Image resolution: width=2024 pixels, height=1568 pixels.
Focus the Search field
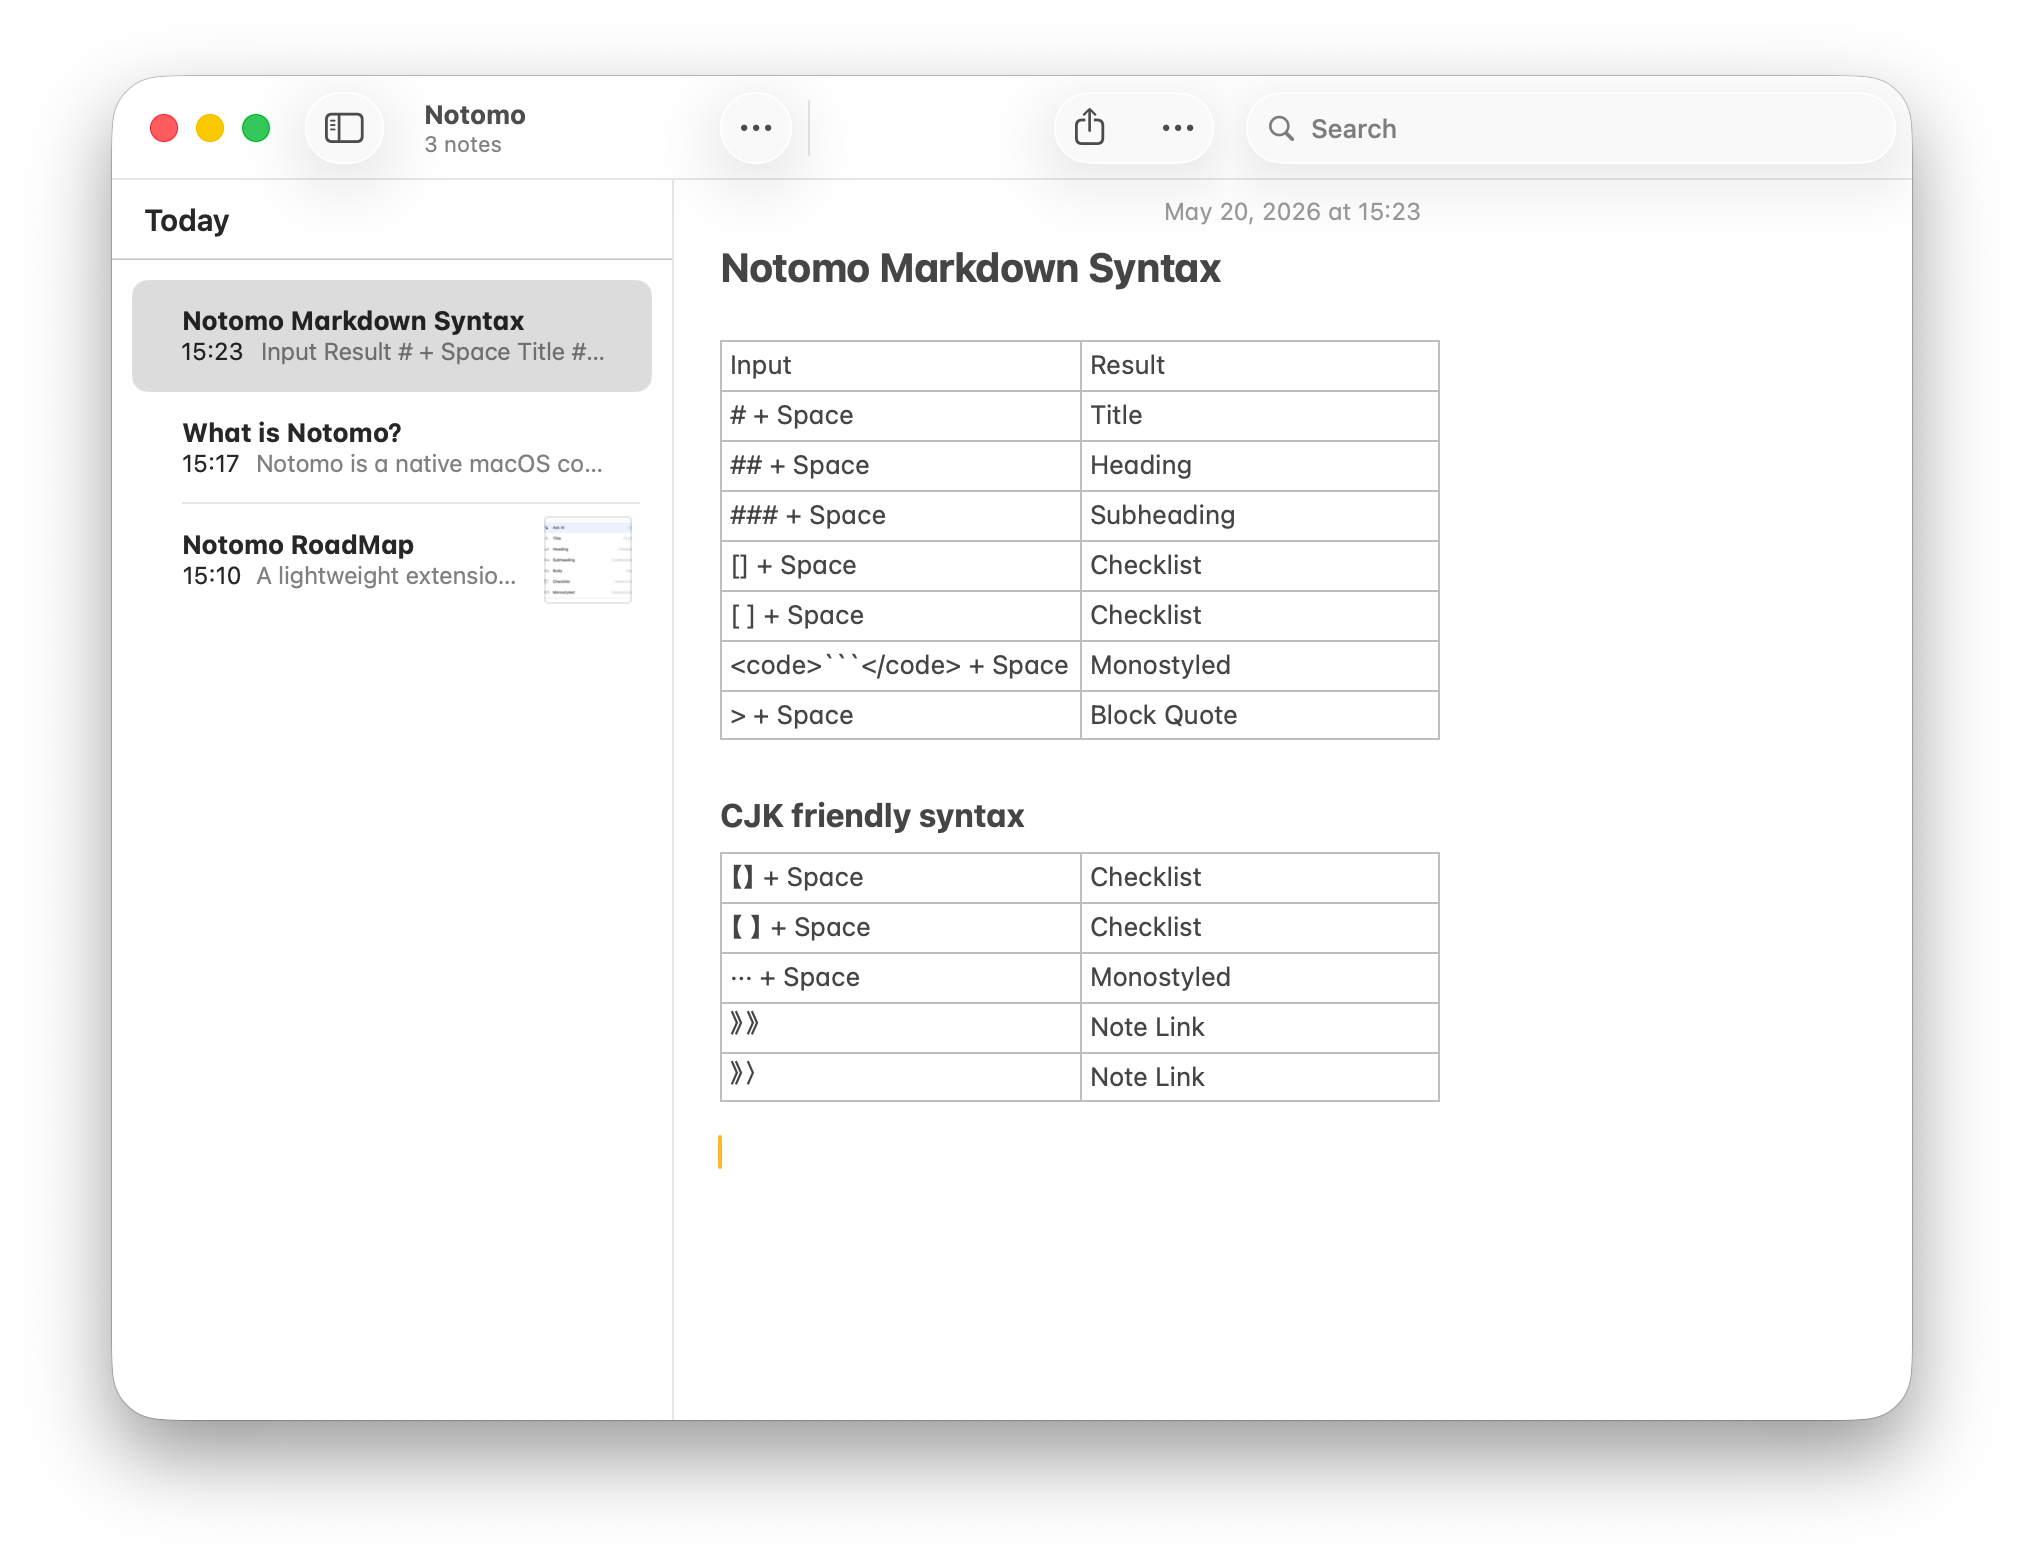click(x=1570, y=128)
